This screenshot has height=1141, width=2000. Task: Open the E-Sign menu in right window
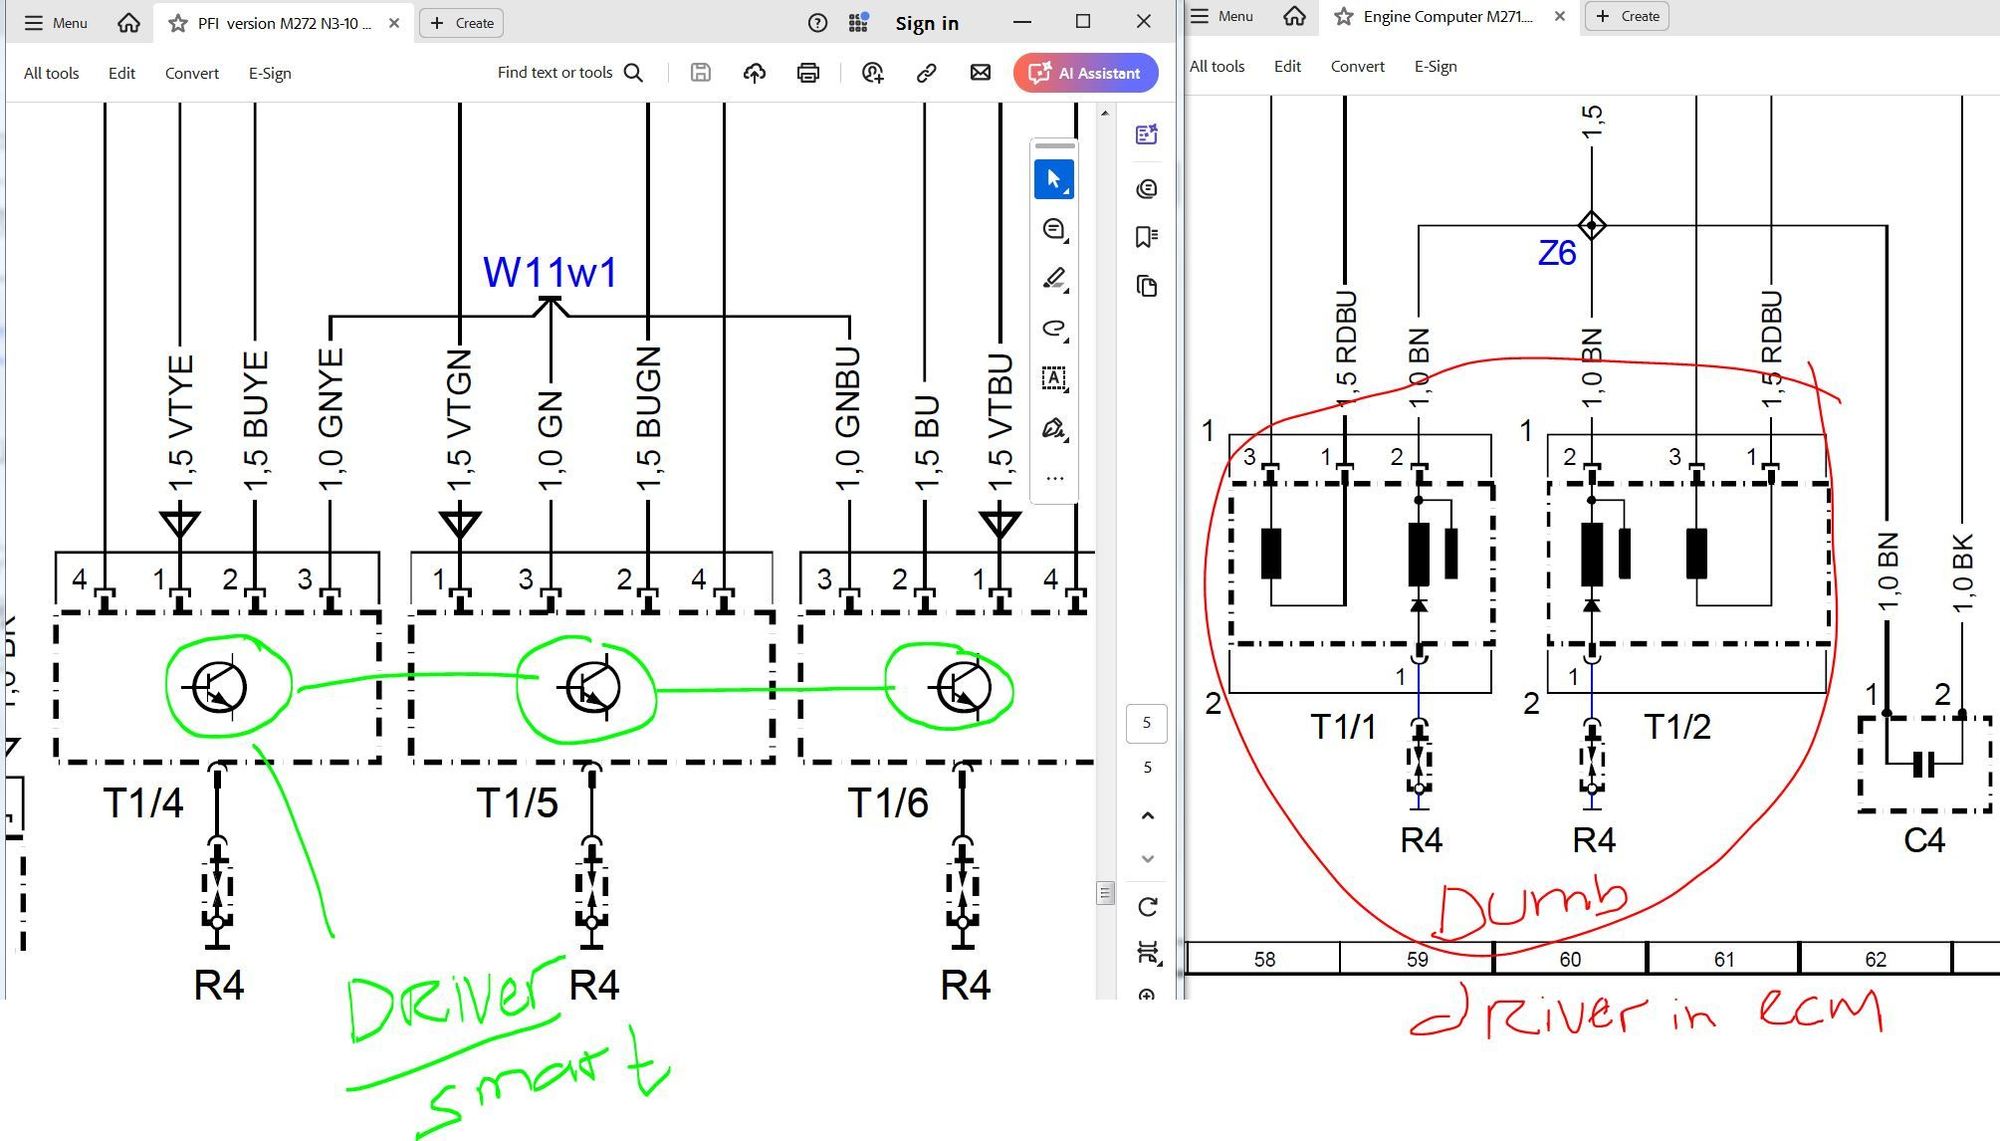pos(1434,66)
